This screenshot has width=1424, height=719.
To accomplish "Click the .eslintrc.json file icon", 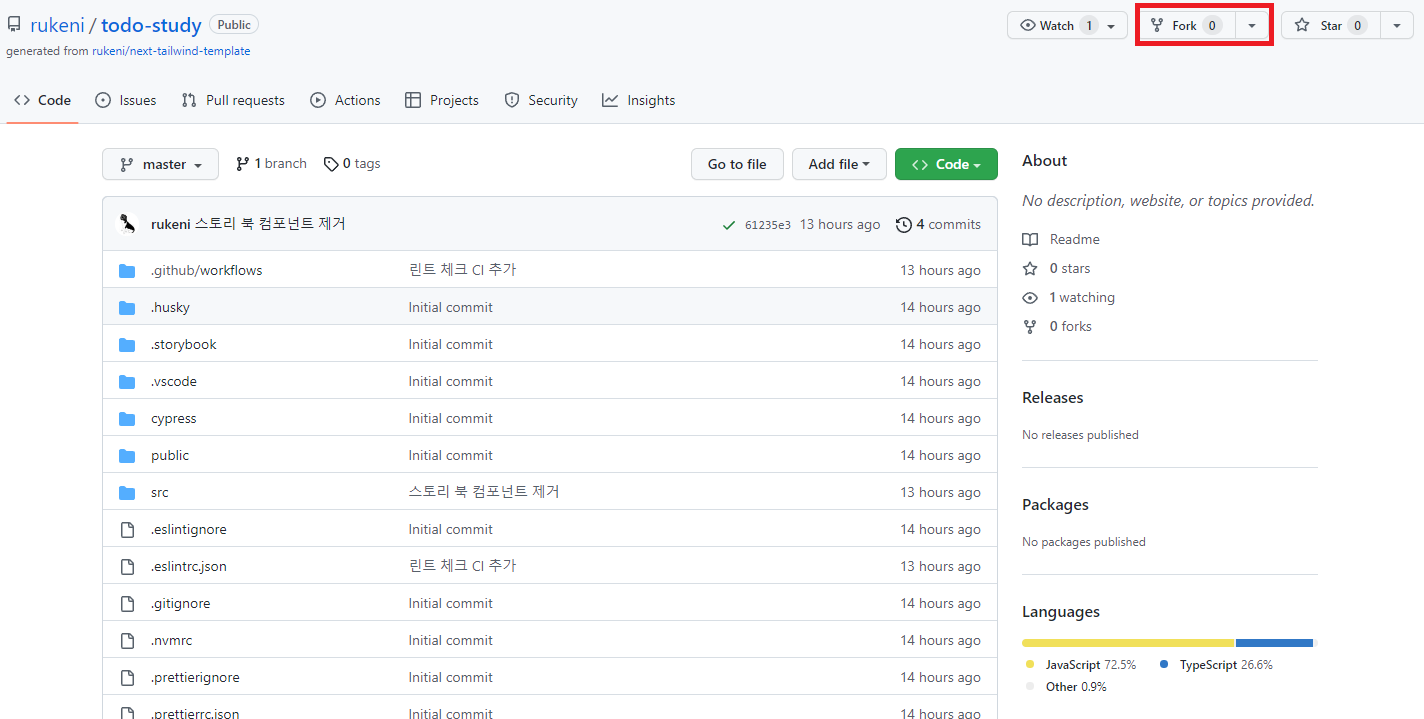I will [127, 566].
